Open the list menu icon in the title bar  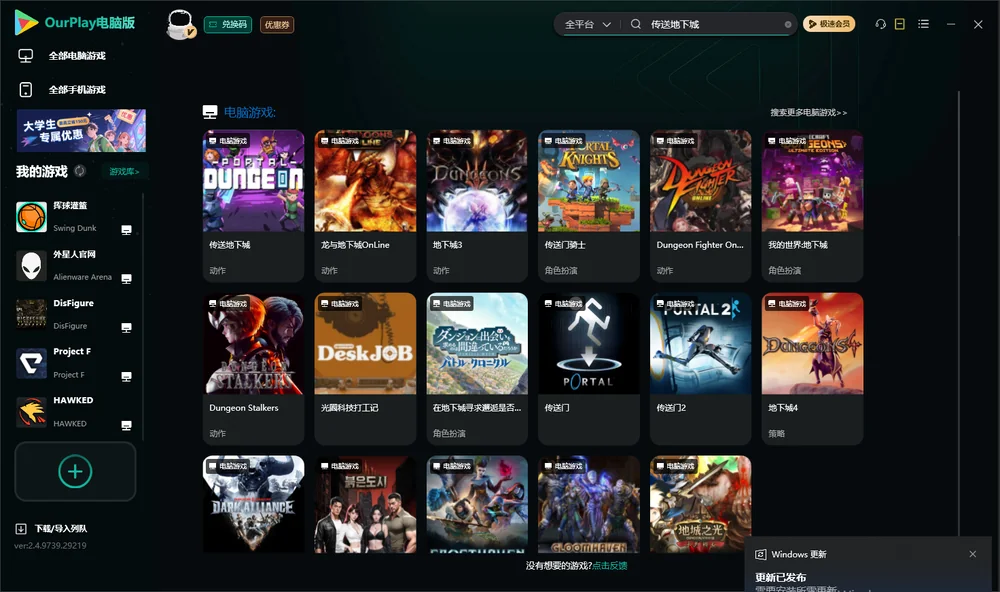[x=923, y=24]
